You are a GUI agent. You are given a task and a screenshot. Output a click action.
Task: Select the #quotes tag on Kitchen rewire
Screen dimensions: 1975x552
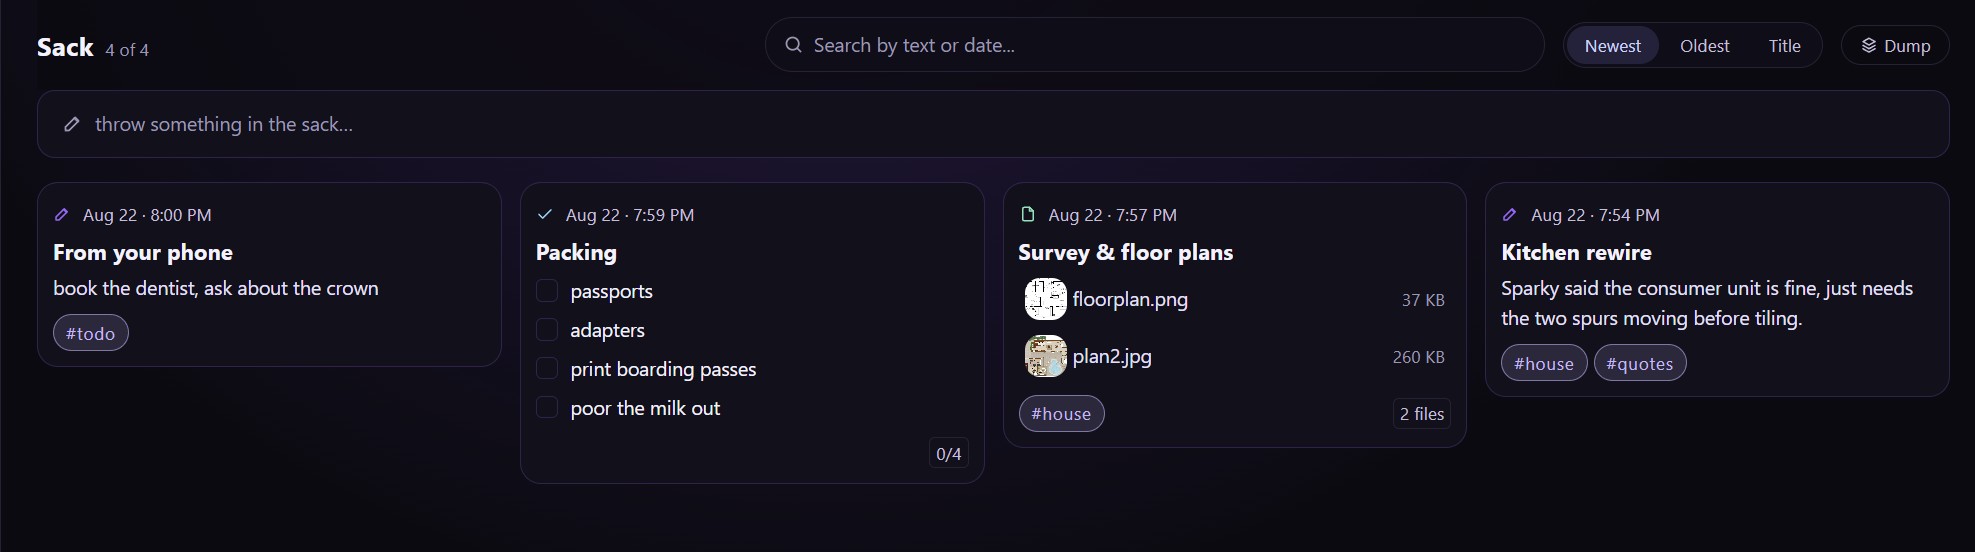click(1639, 364)
